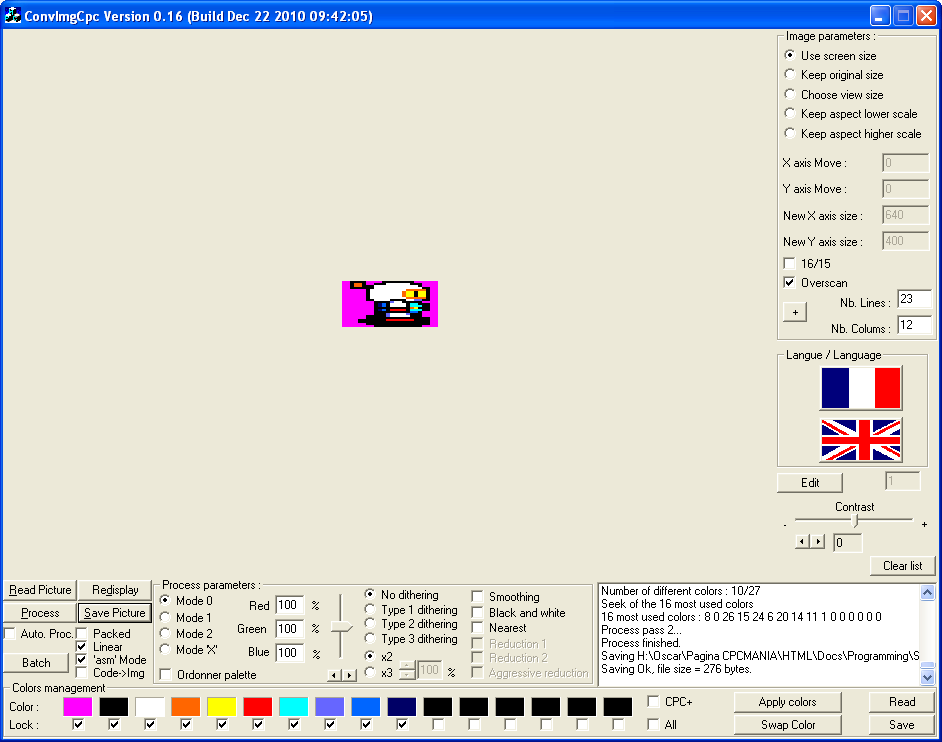The width and height of the screenshot is (942, 742).
Task: Click the Clear list button
Action: [902, 566]
